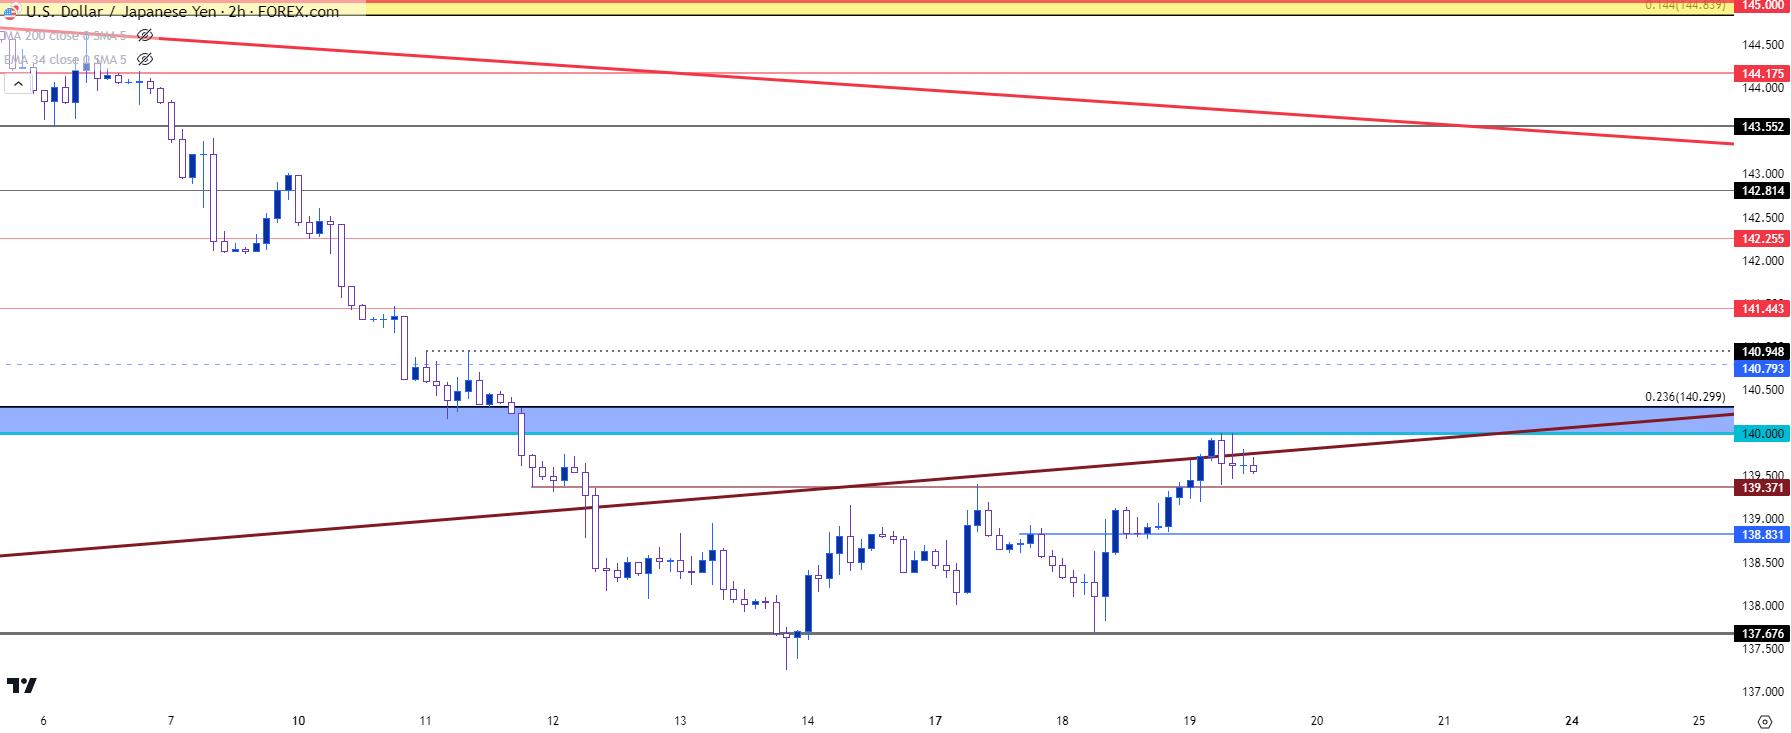Click the 137.676 black price label
This screenshot has width=1791, height=733.
(x=1762, y=633)
